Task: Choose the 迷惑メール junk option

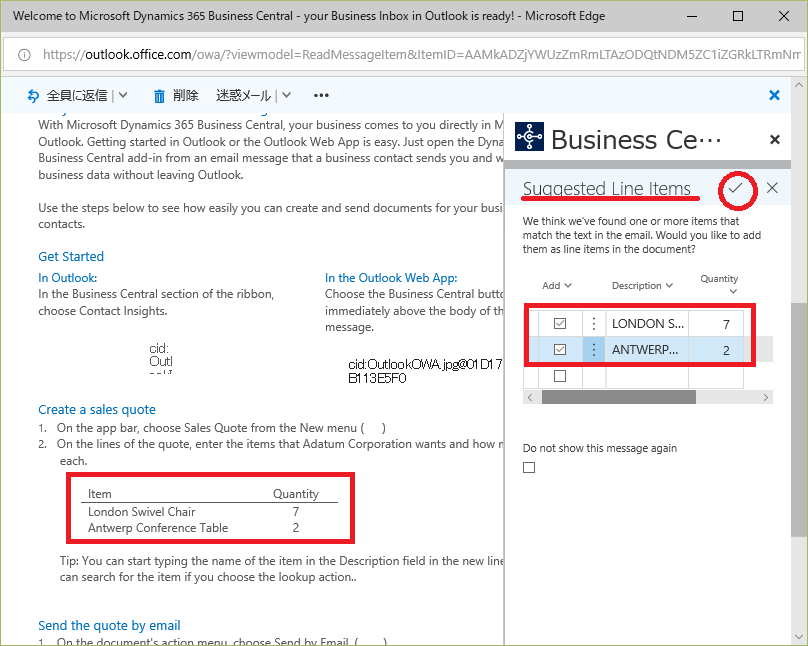Action: [x=243, y=95]
